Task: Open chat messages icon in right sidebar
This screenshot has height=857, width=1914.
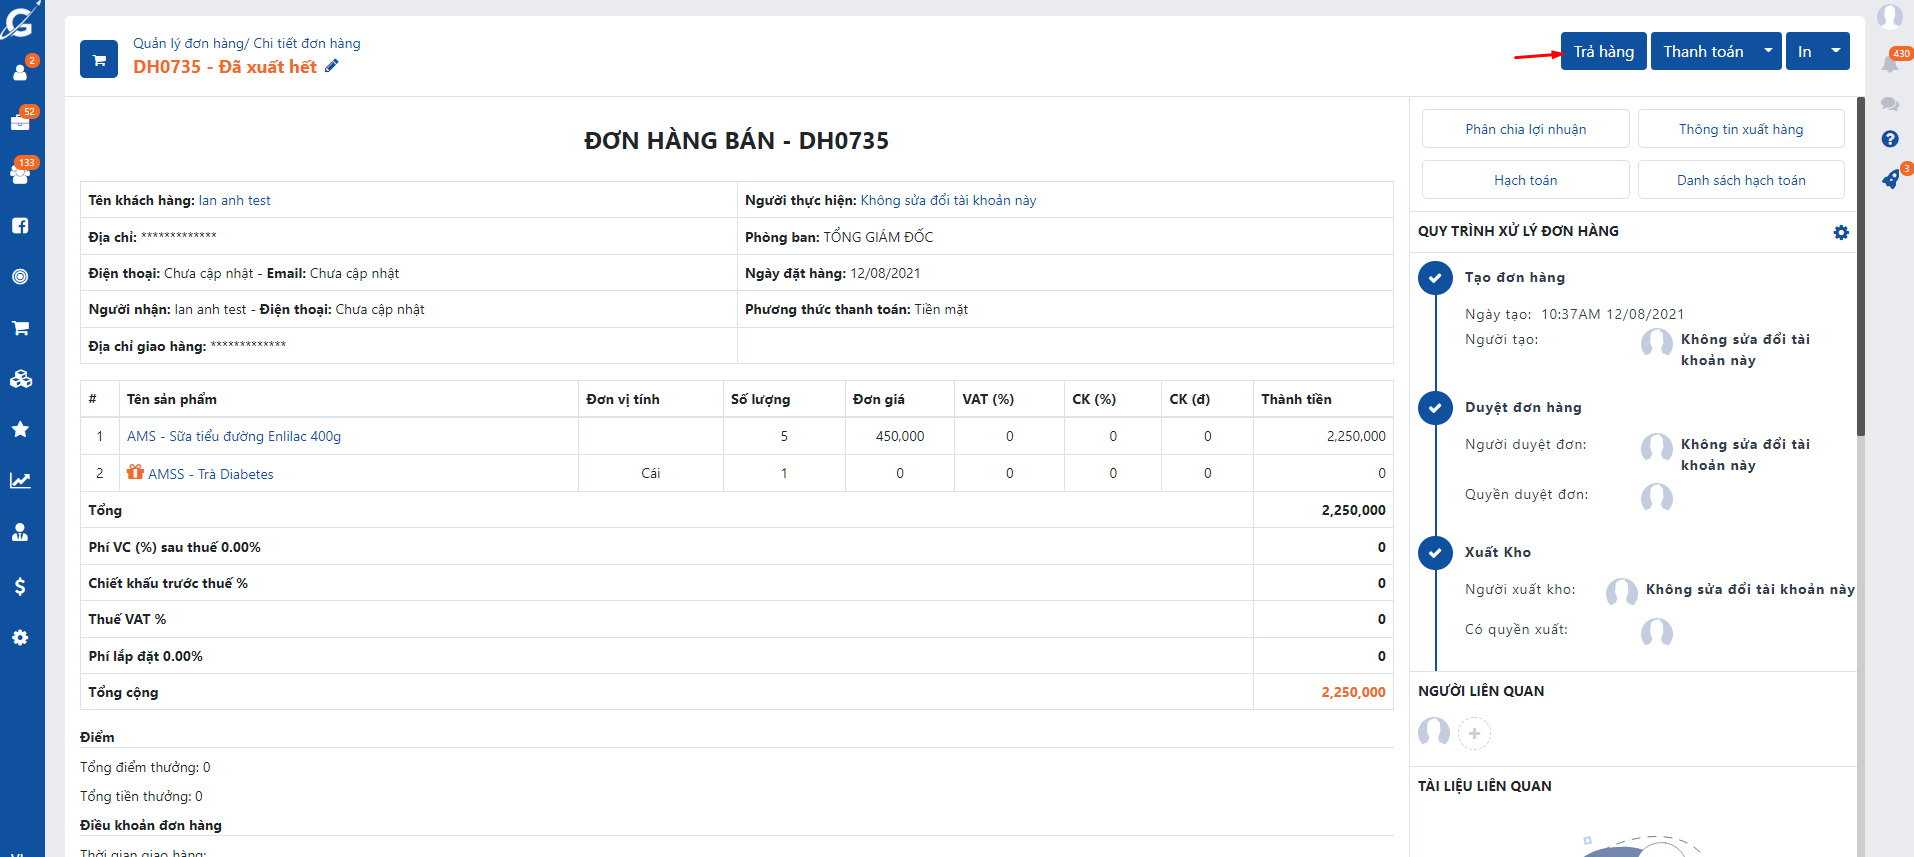Action: (x=1889, y=104)
